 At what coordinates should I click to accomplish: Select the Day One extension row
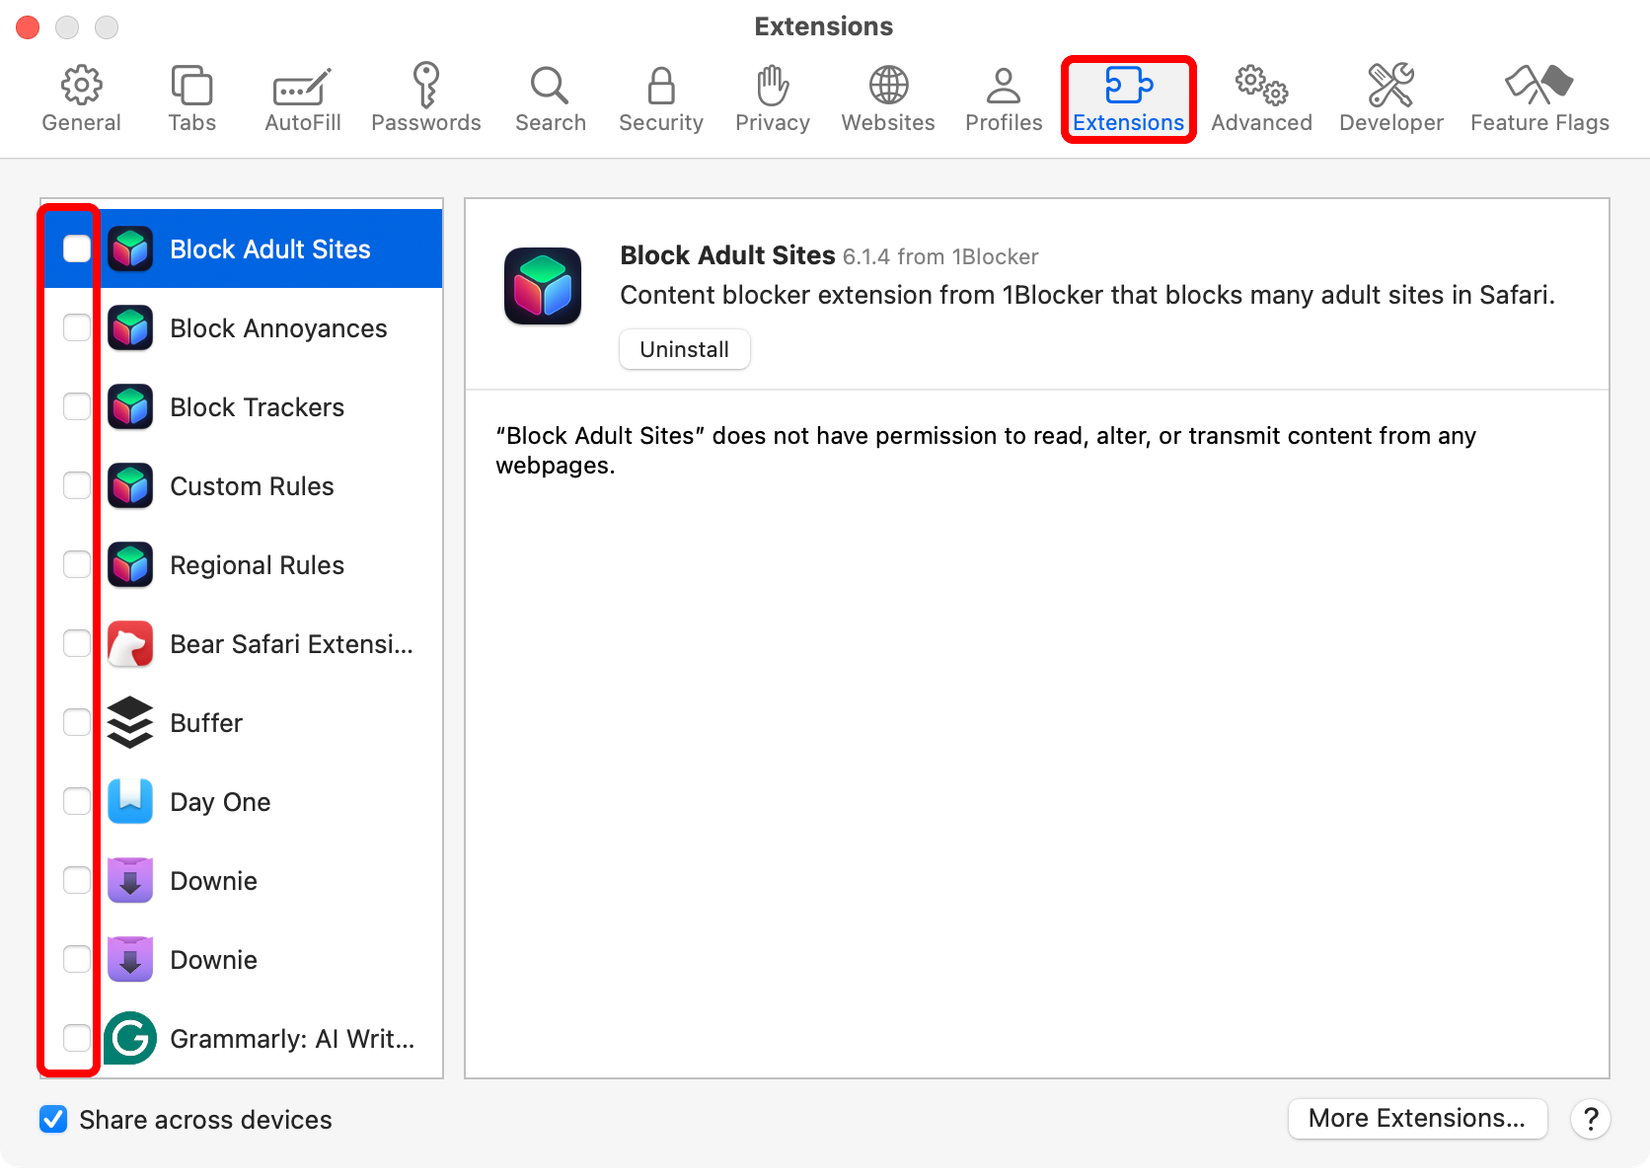point(250,801)
